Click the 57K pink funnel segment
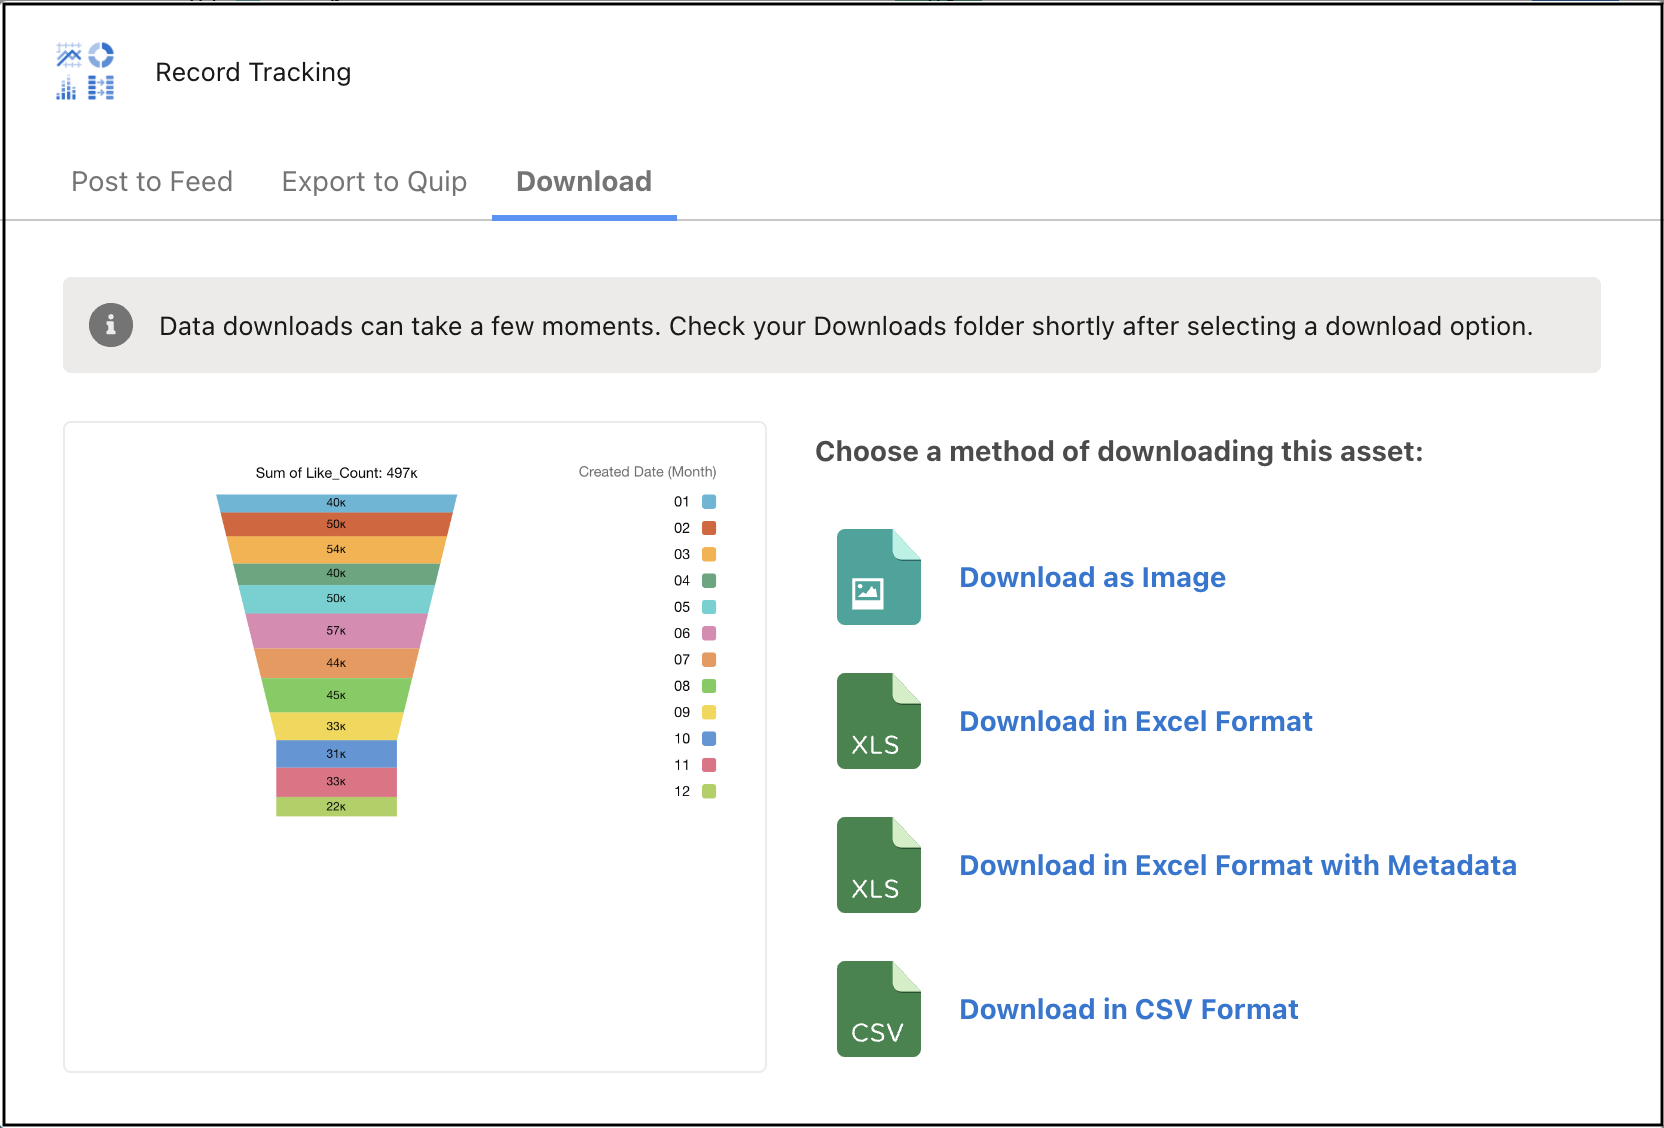 click(337, 630)
